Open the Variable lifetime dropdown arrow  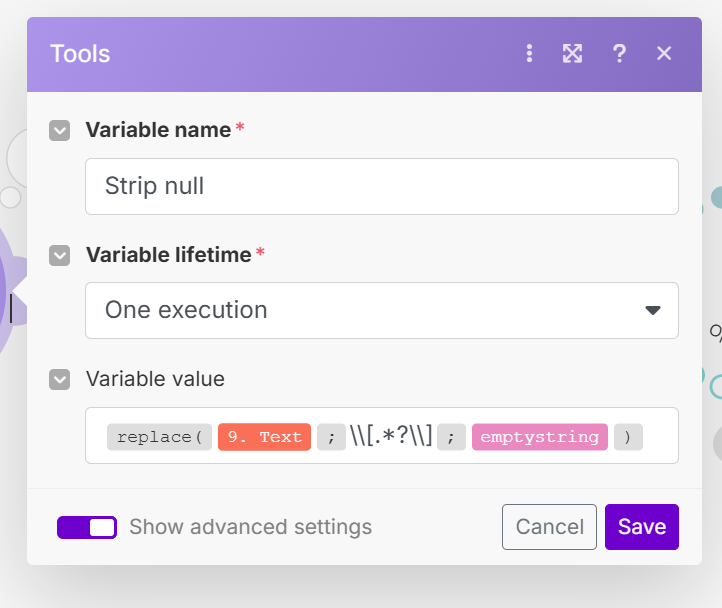tap(653, 310)
